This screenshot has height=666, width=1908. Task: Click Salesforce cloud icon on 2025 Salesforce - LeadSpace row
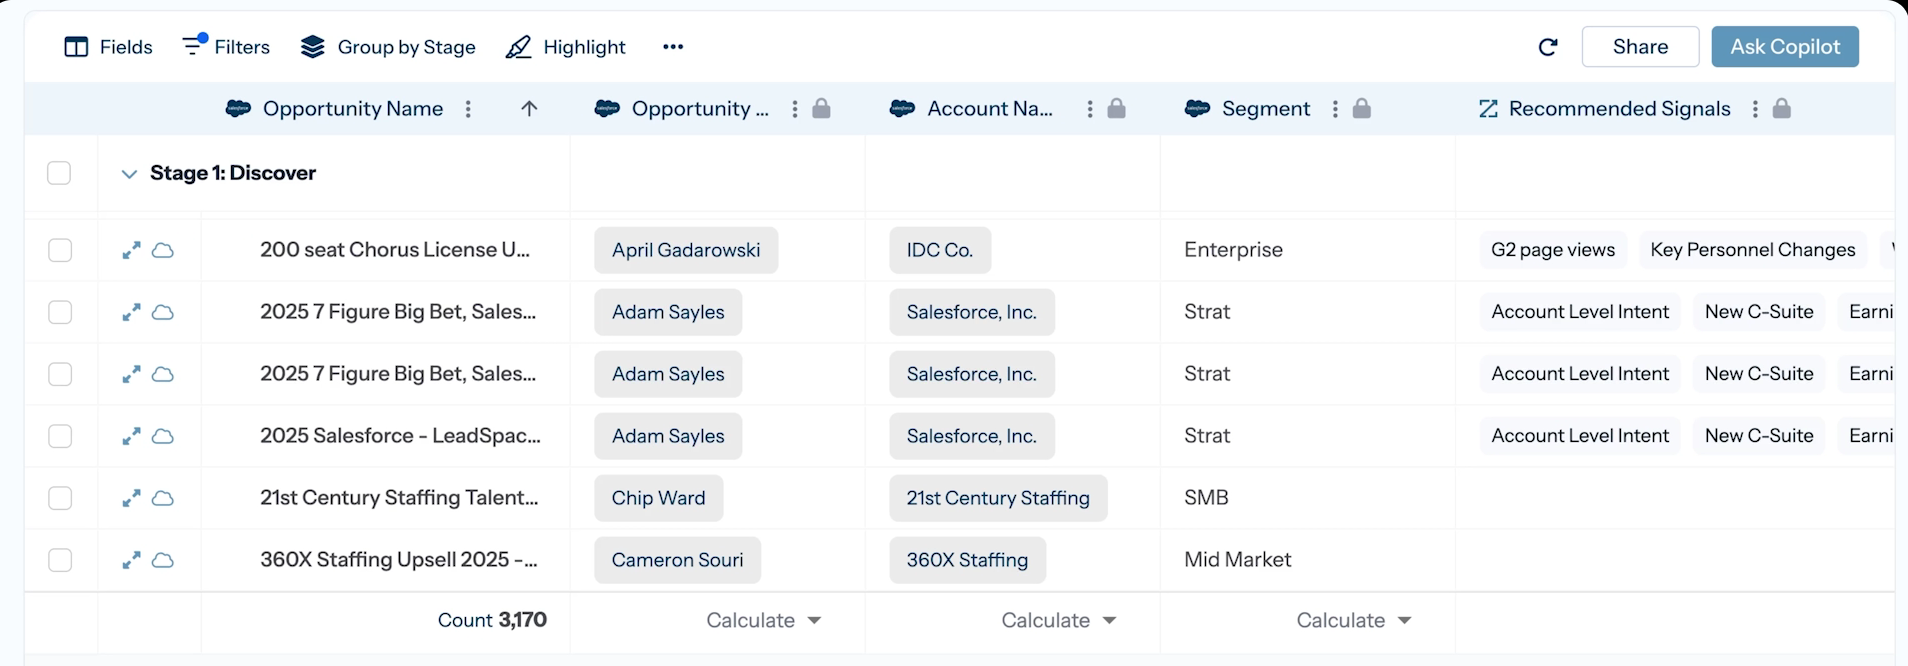coord(162,436)
